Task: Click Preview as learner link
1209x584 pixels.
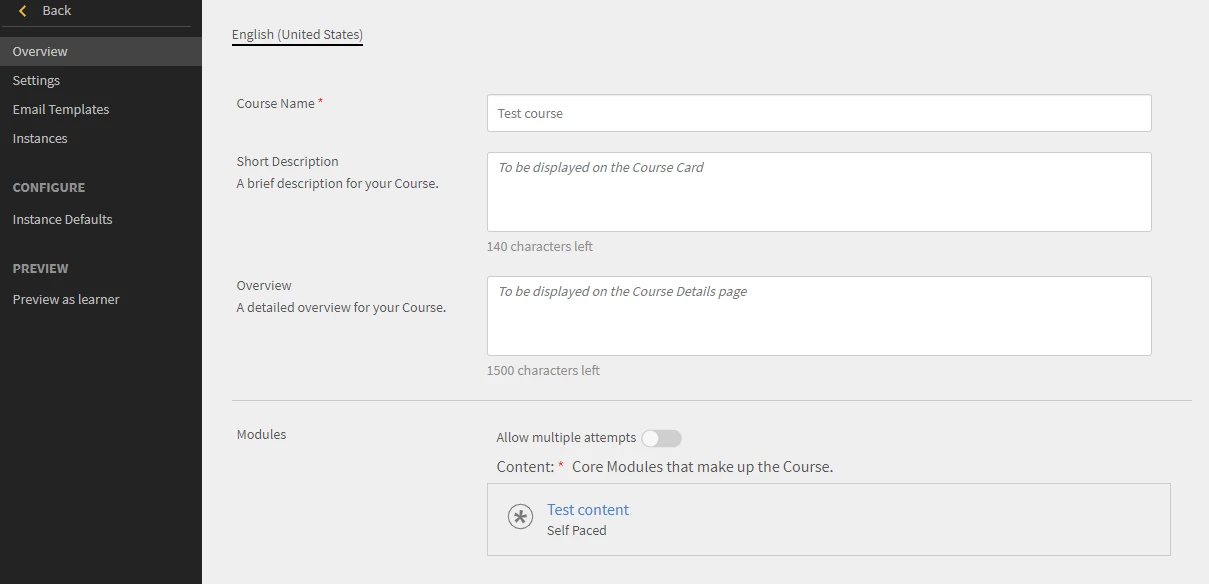Action: point(66,300)
